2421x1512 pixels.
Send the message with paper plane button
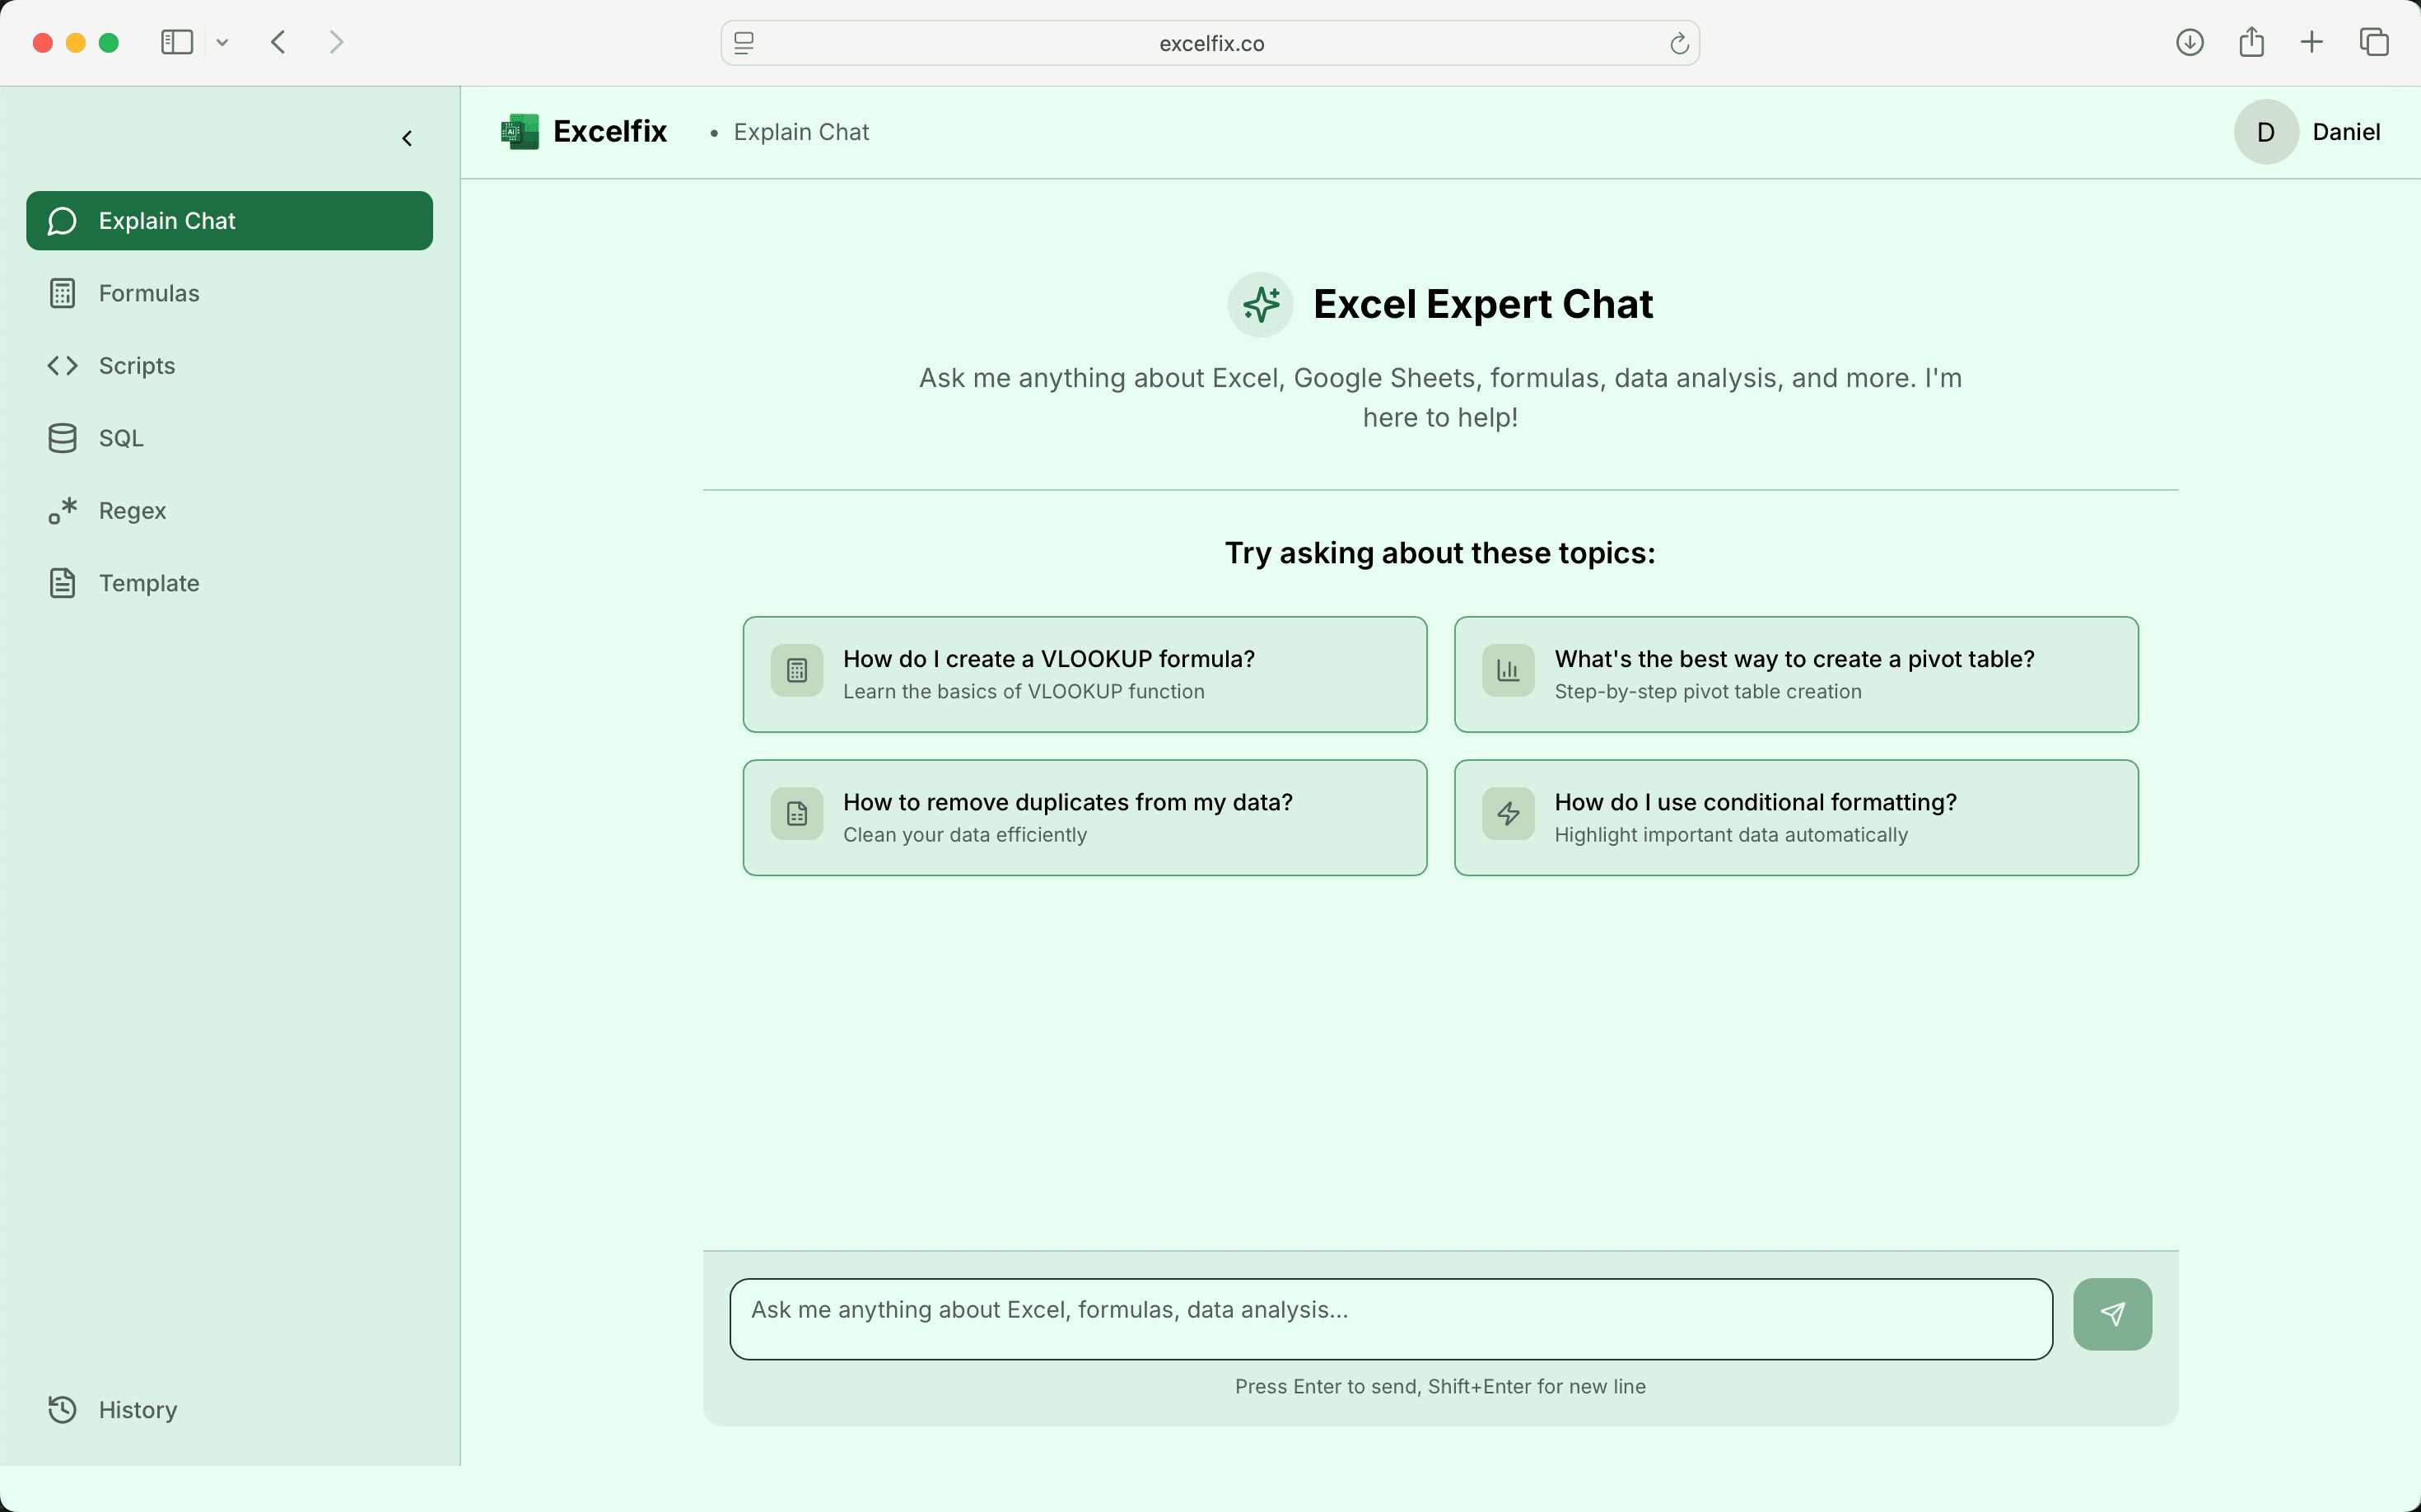pos(2112,1314)
